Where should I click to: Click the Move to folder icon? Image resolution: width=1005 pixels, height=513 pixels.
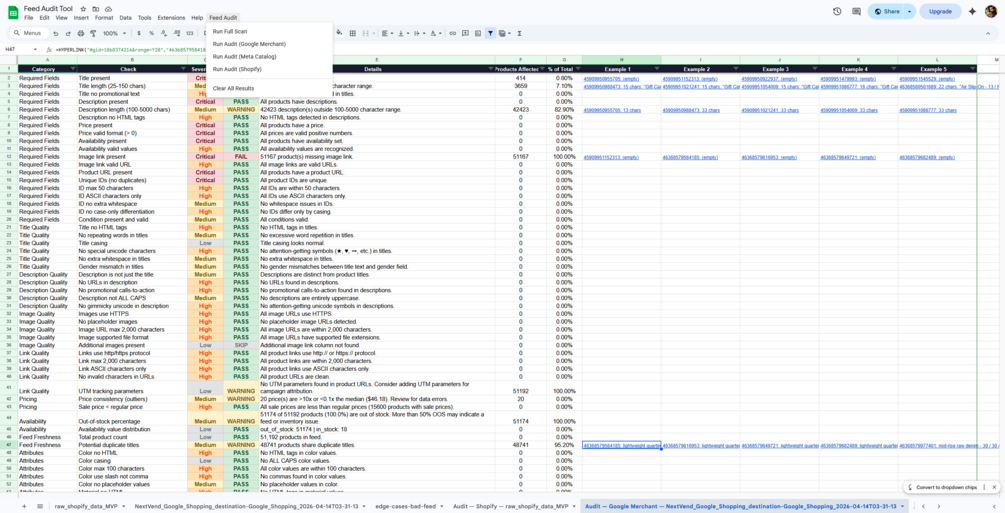[x=96, y=9]
